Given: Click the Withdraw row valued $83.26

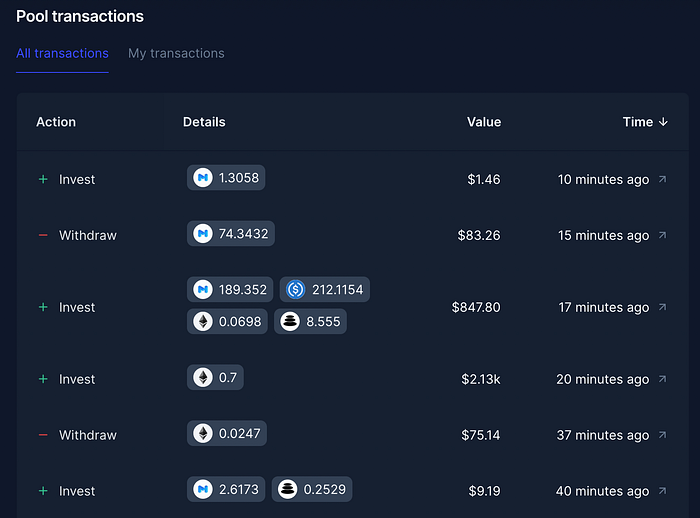Looking at the screenshot, I should (x=353, y=235).
